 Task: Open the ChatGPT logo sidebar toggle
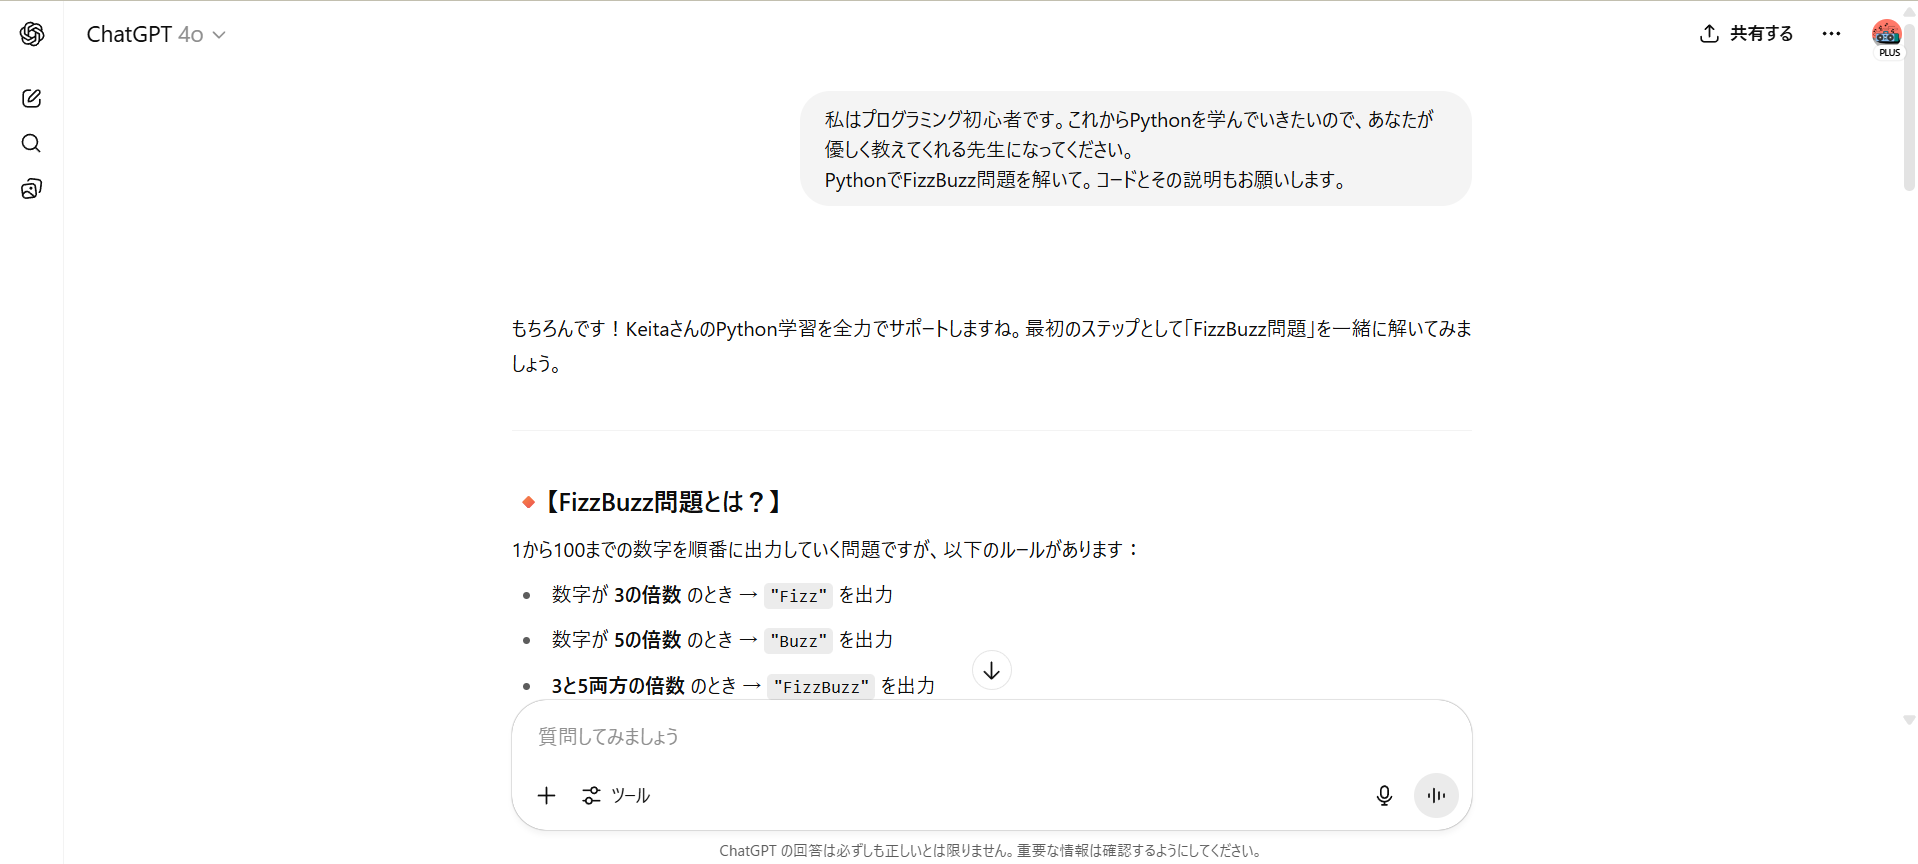[32, 34]
